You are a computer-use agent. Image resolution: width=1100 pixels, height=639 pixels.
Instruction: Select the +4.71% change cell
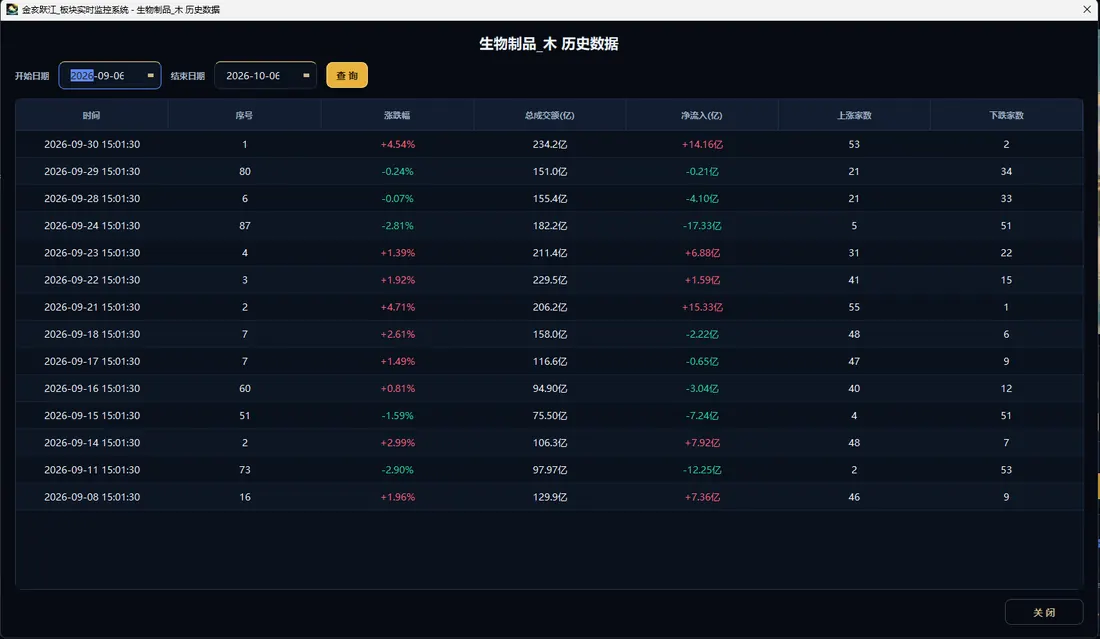397,307
